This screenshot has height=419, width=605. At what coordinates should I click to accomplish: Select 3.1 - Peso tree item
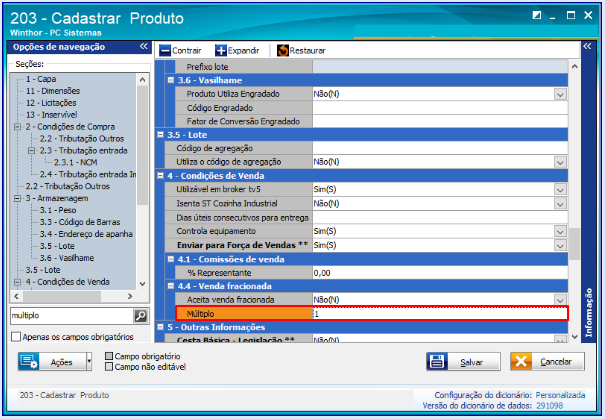(58, 210)
